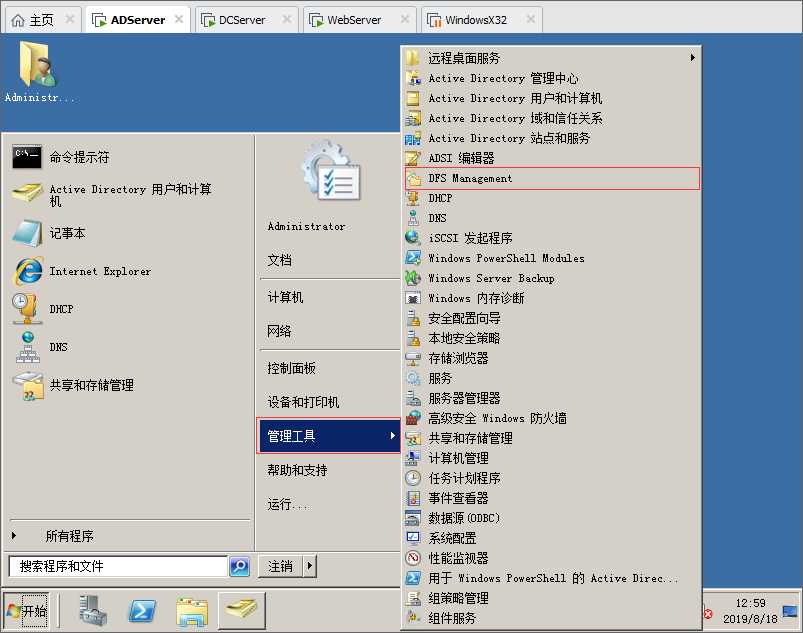803x633 pixels.
Task: Click the 命令提示符 icon in Start menu
Action: pyautogui.click(x=27, y=157)
